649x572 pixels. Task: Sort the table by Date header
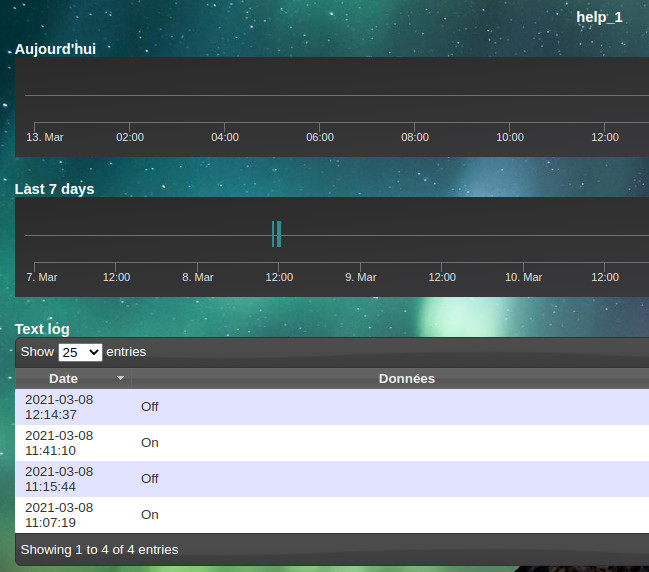pyautogui.click(x=63, y=379)
